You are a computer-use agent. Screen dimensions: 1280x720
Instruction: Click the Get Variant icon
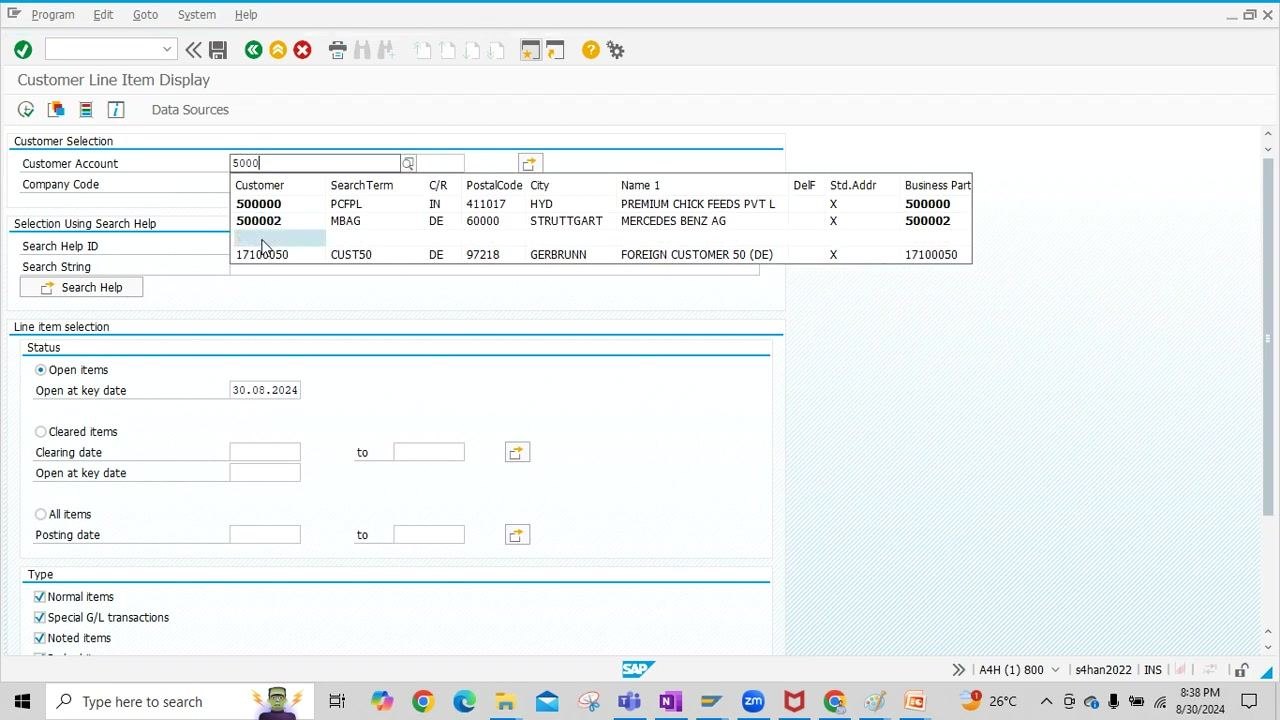point(56,110)
